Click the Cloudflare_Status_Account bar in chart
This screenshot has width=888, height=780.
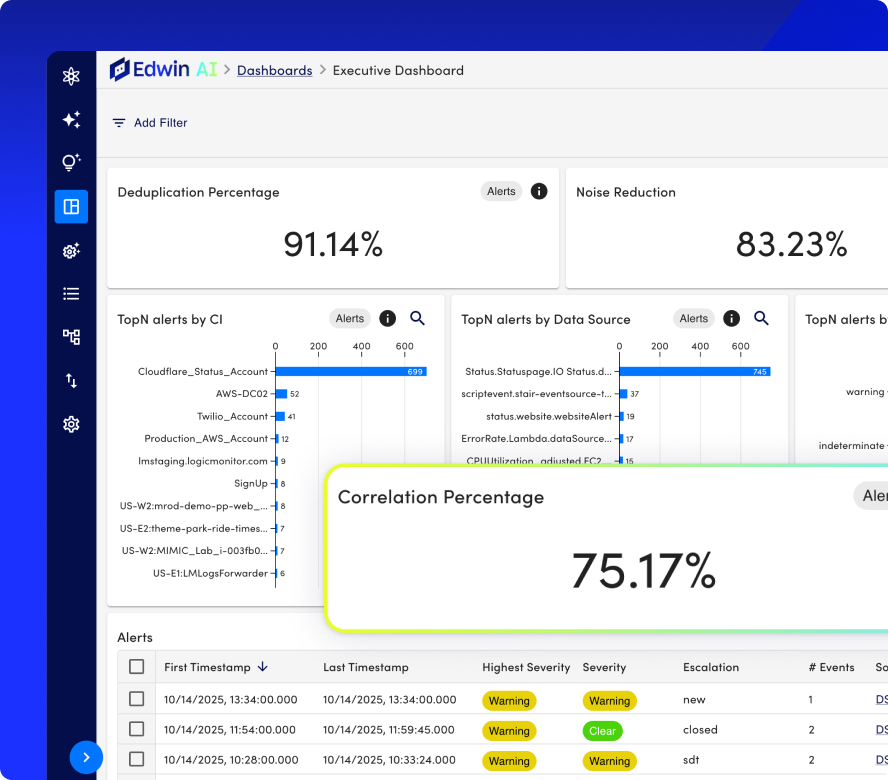click(351, 372)
